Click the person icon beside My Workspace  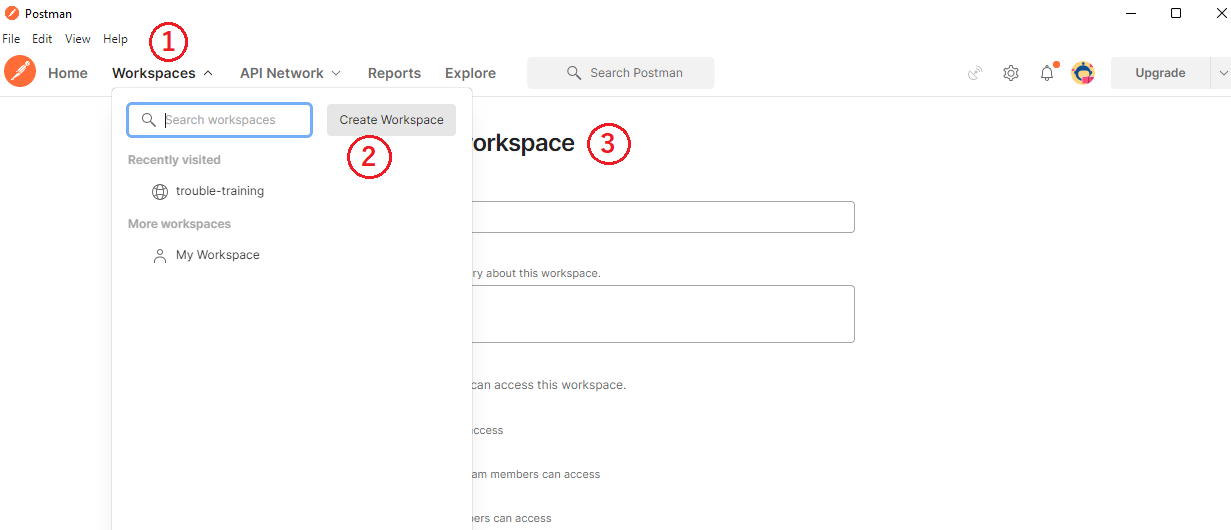(x=160, y=256)
